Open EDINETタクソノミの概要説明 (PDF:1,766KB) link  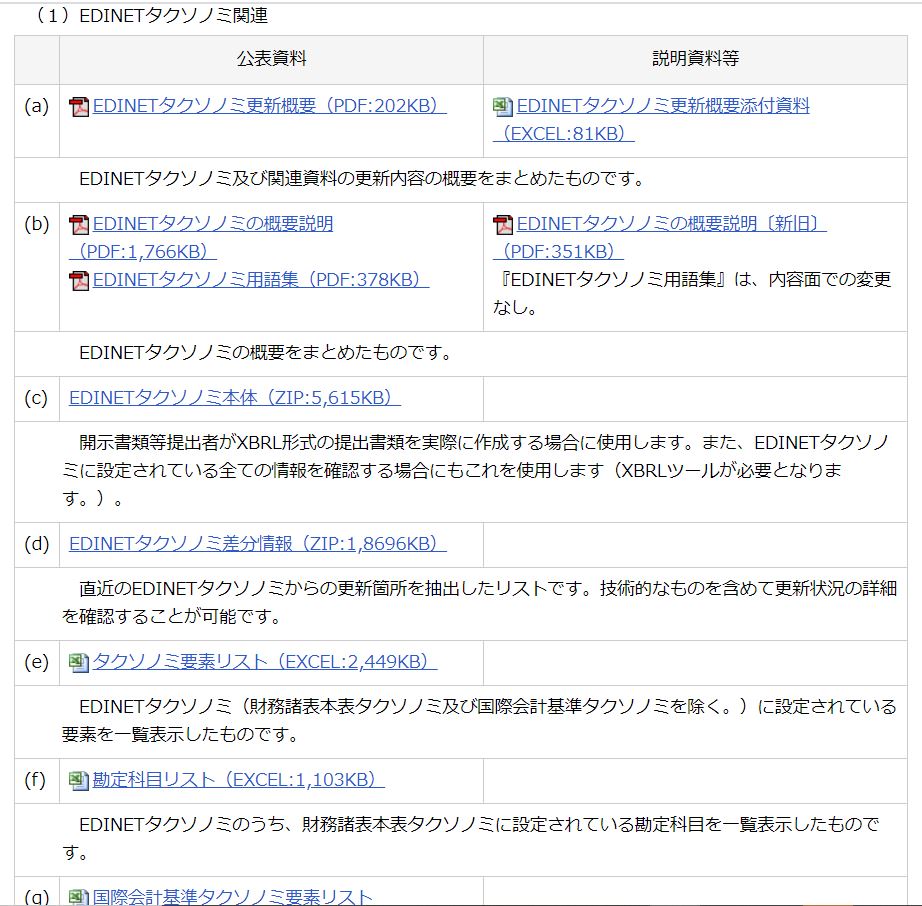pyautogui.click(x=201, y=238)
